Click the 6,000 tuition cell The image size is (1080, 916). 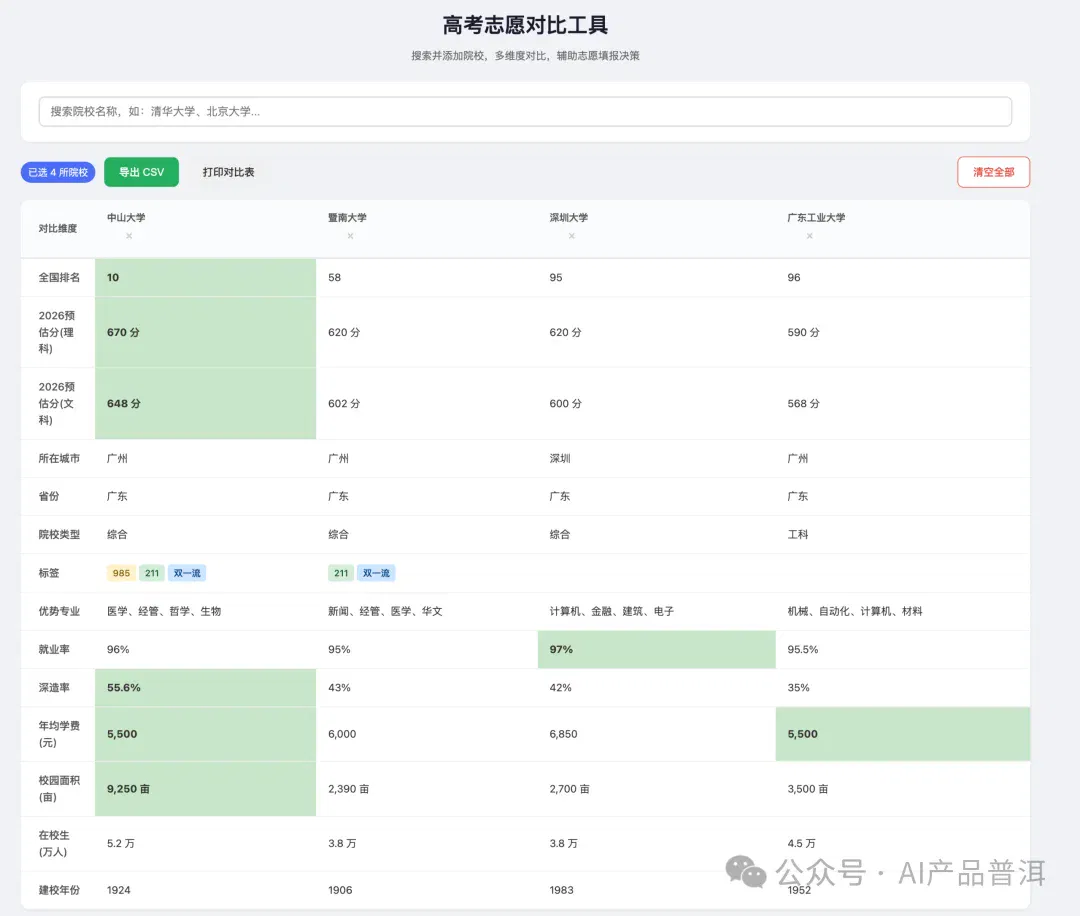[x=426, y=734]
